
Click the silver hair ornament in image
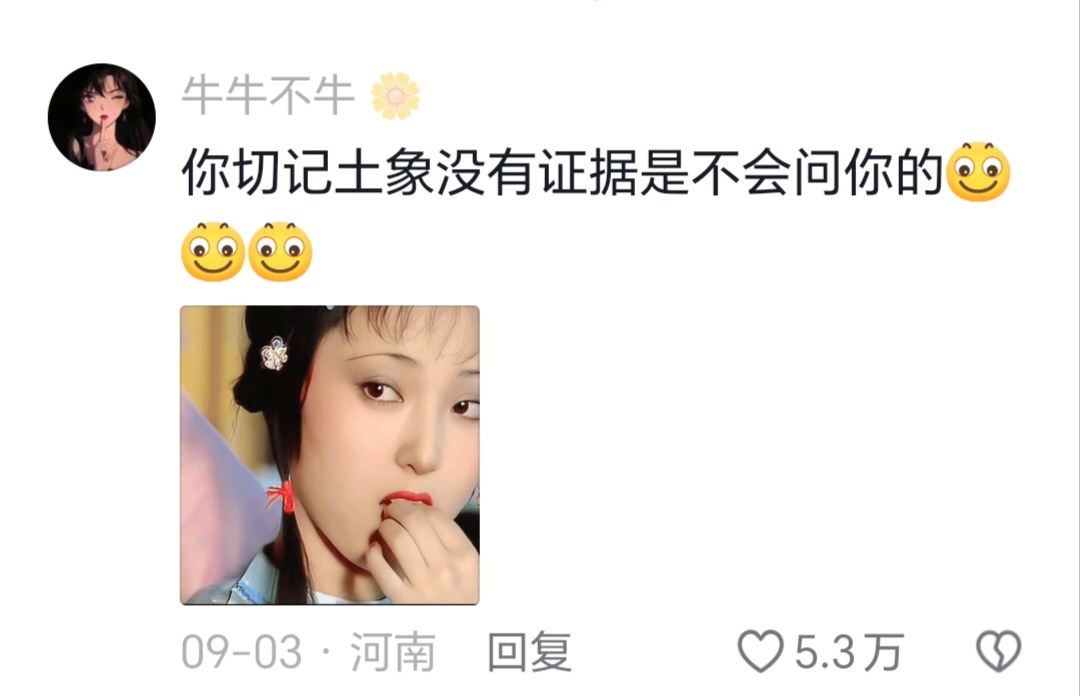click(274, 354)
